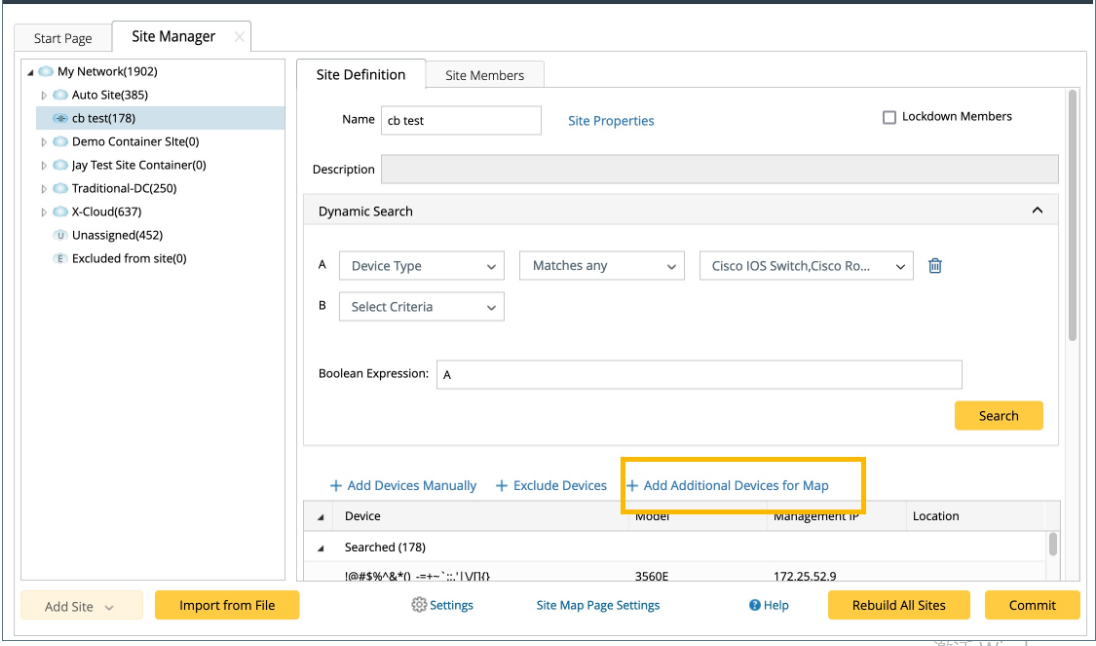Switch to the Start Page tab
This screenshot has height=646, width=1096.
tap(63, 38)
